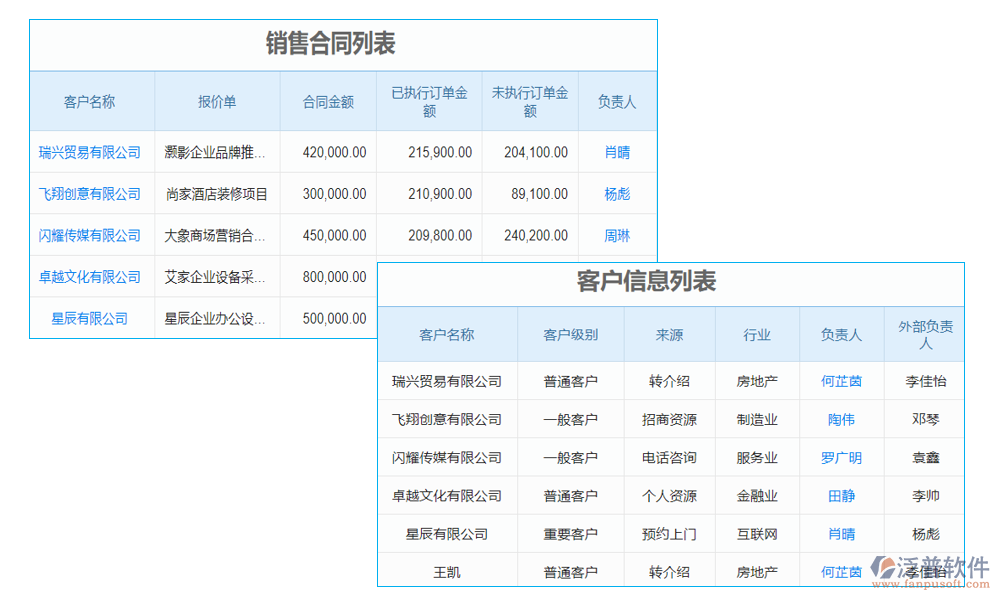Viewport: 1000px width, 600px height.
Task: Click responsible person 肖晴 in contract list
Action: (x=616, y=152)
